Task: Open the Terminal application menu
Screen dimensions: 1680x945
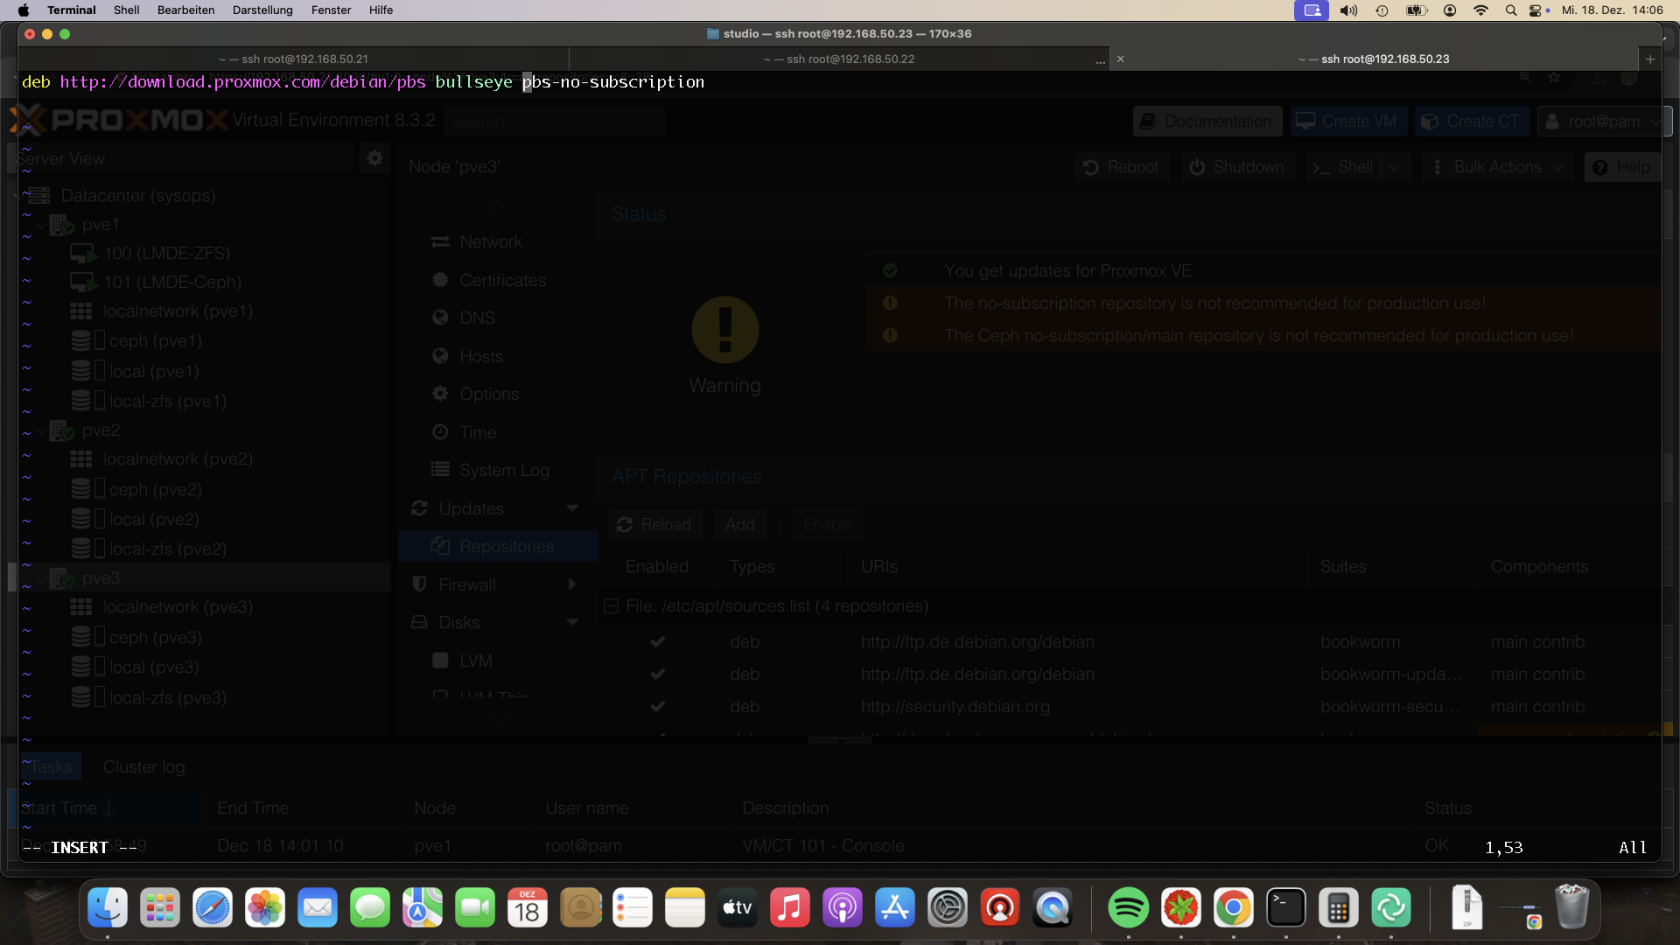Action: [x=71, y=10]
